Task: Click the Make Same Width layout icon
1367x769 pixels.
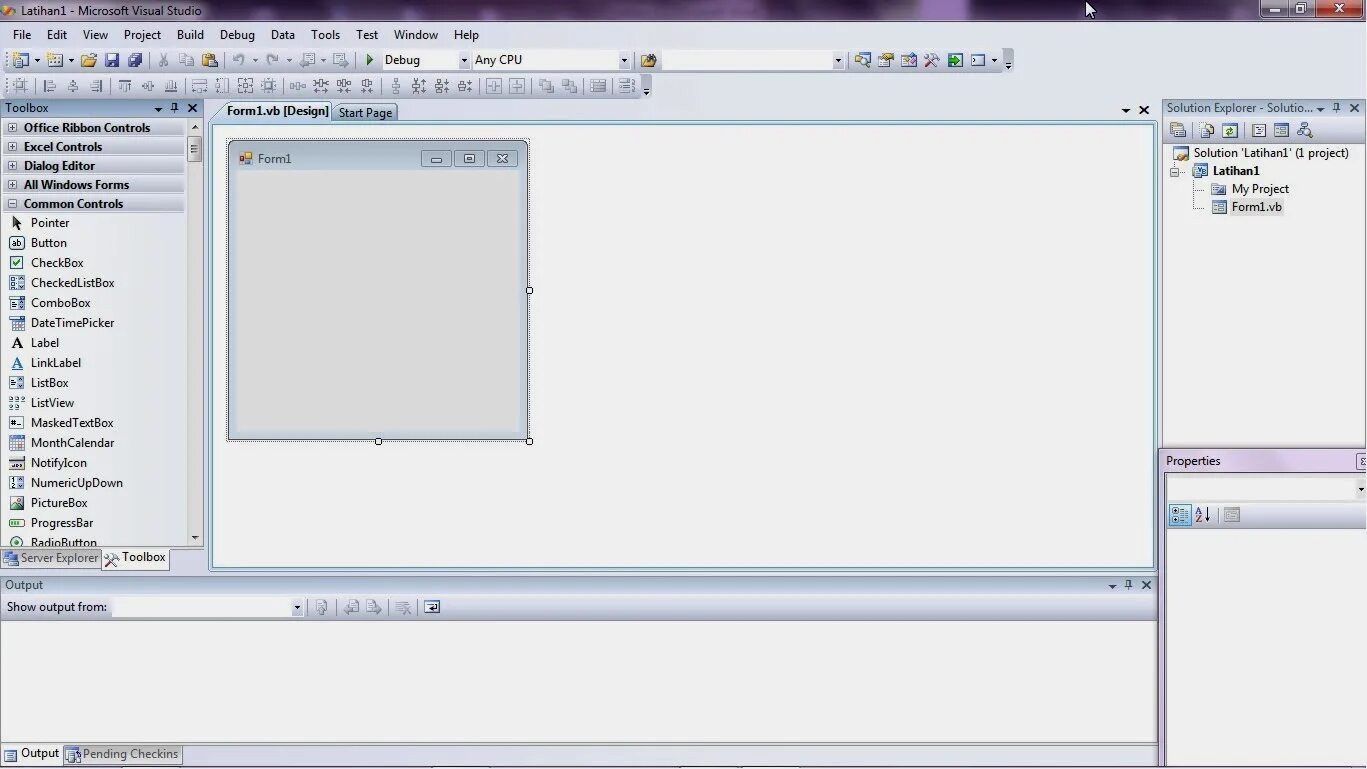Action: coord(199,86)
